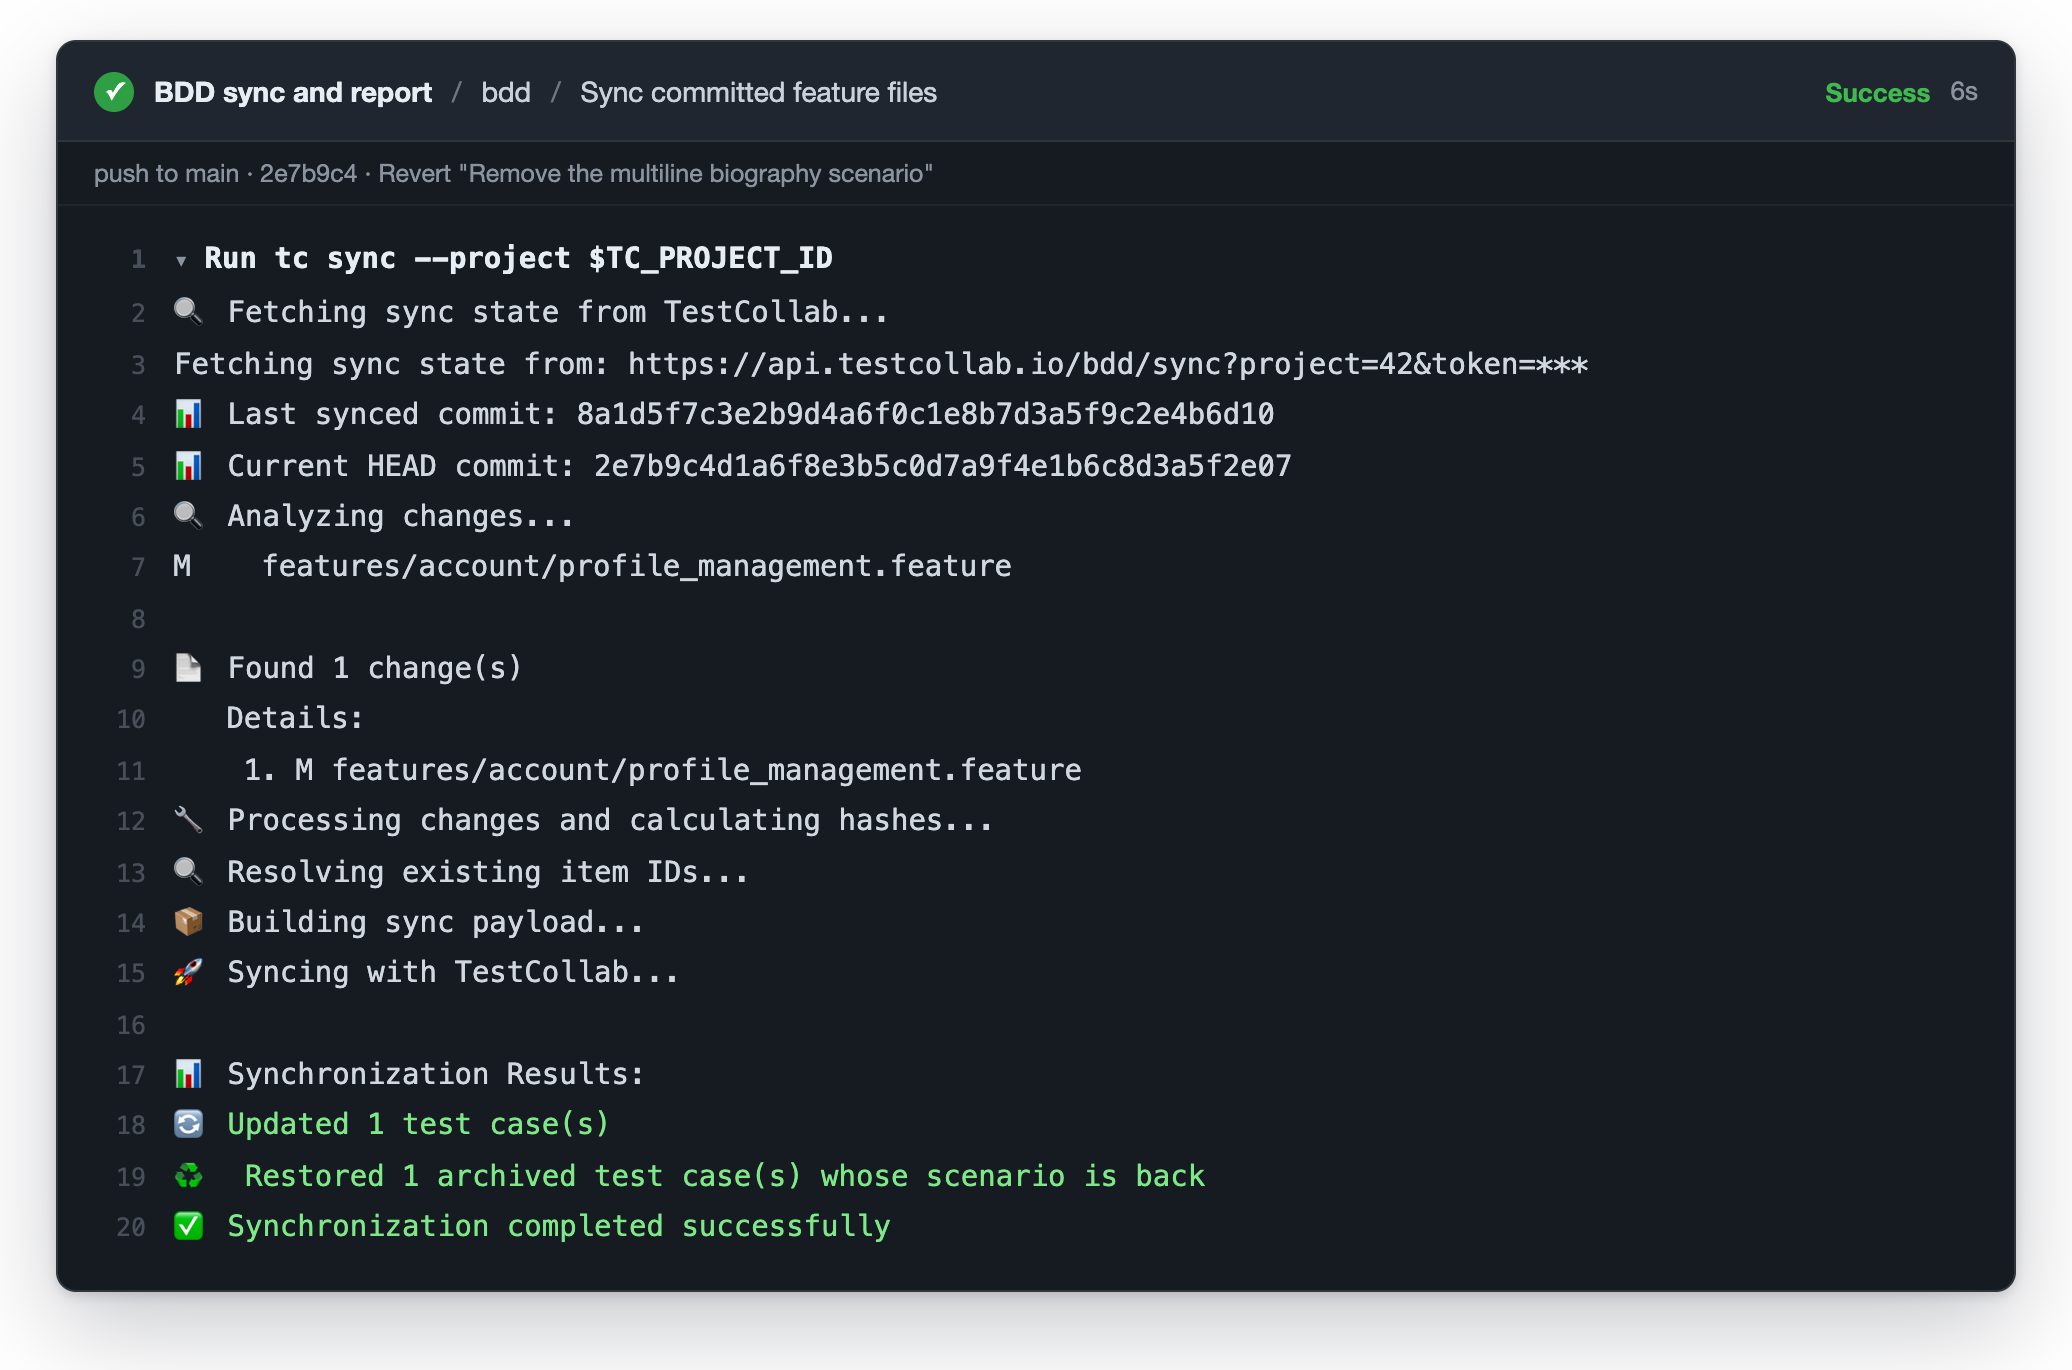The width and height of the screenshot is (2072, 1370).
Task: Select Synchronization completed successfully text
Action: [x=559, y=1225]
